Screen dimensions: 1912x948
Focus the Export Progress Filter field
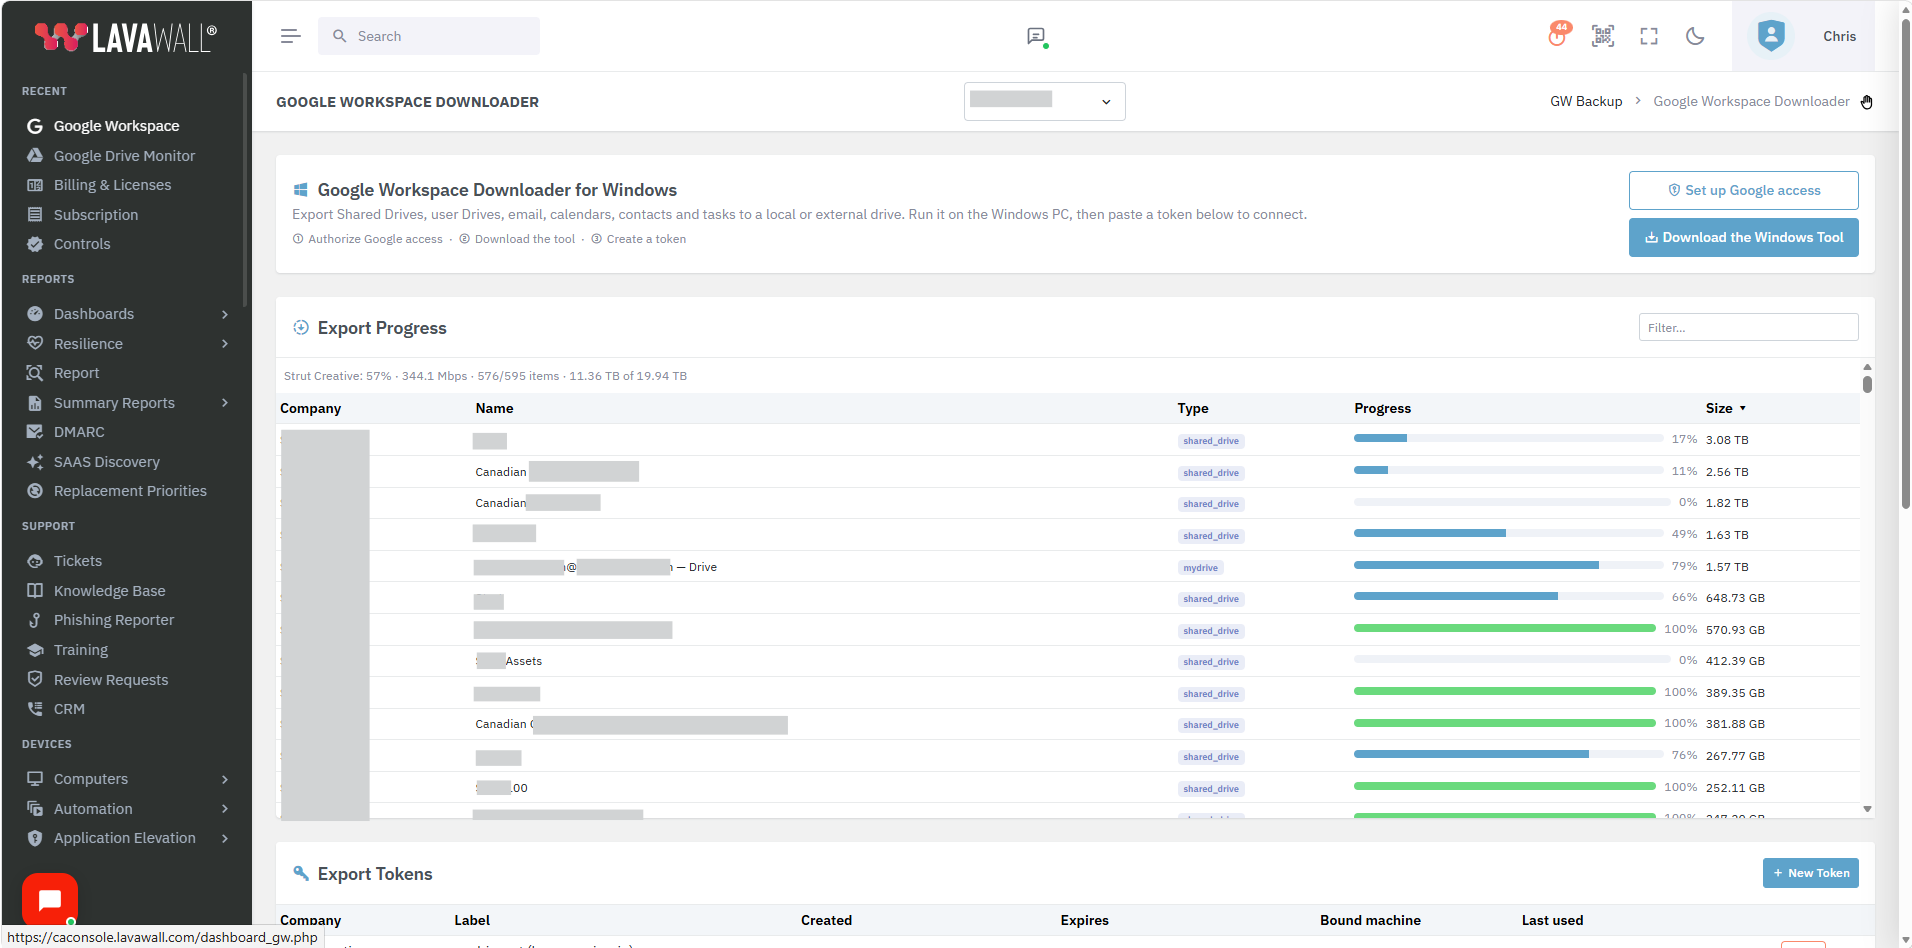(x=1748, y=328)
